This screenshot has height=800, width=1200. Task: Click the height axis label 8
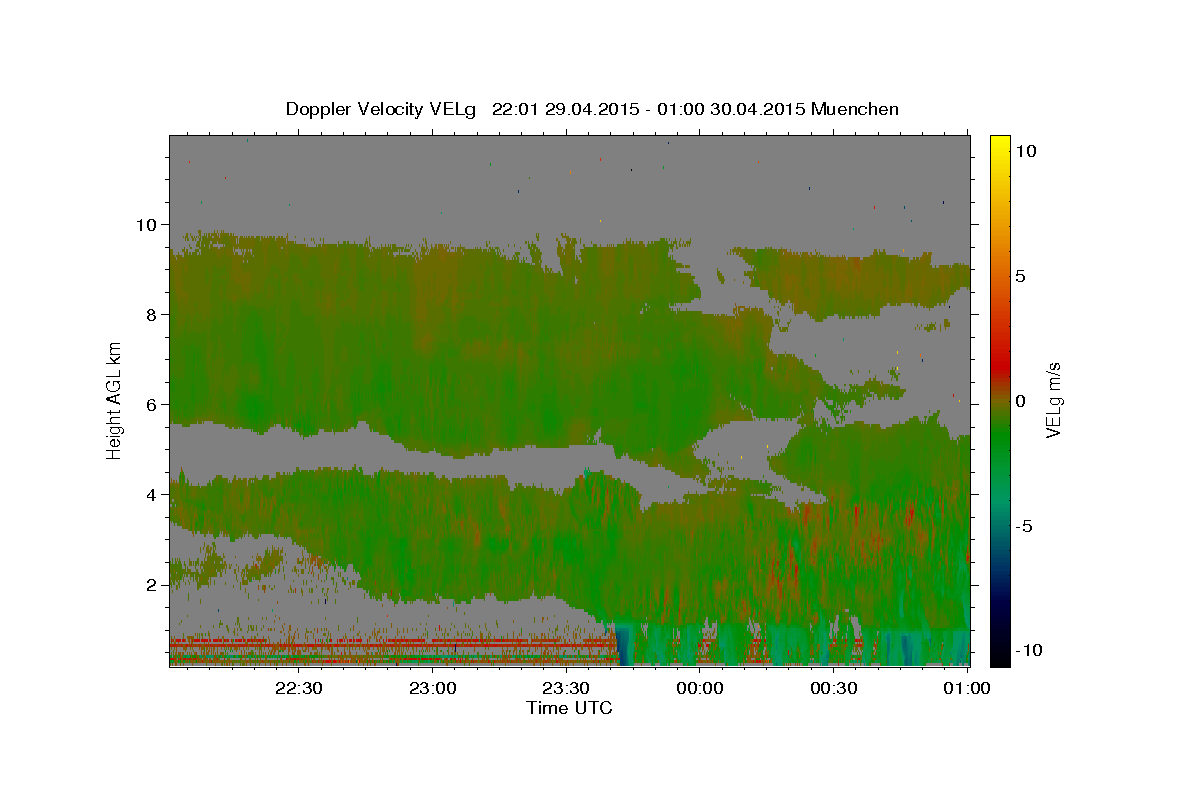tap(152, 314)
